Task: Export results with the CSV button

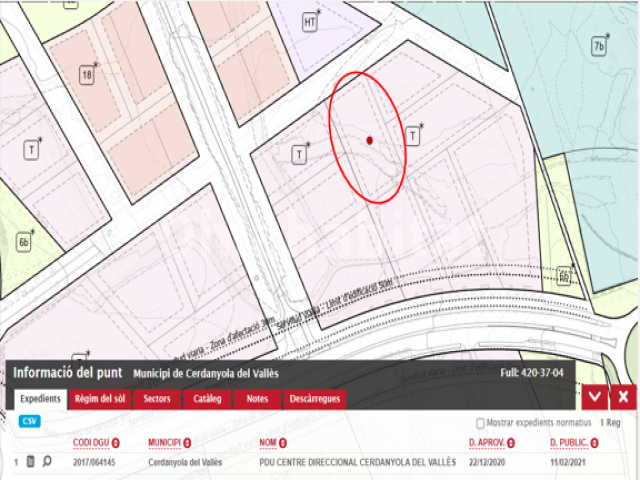Action: [30, 421]
